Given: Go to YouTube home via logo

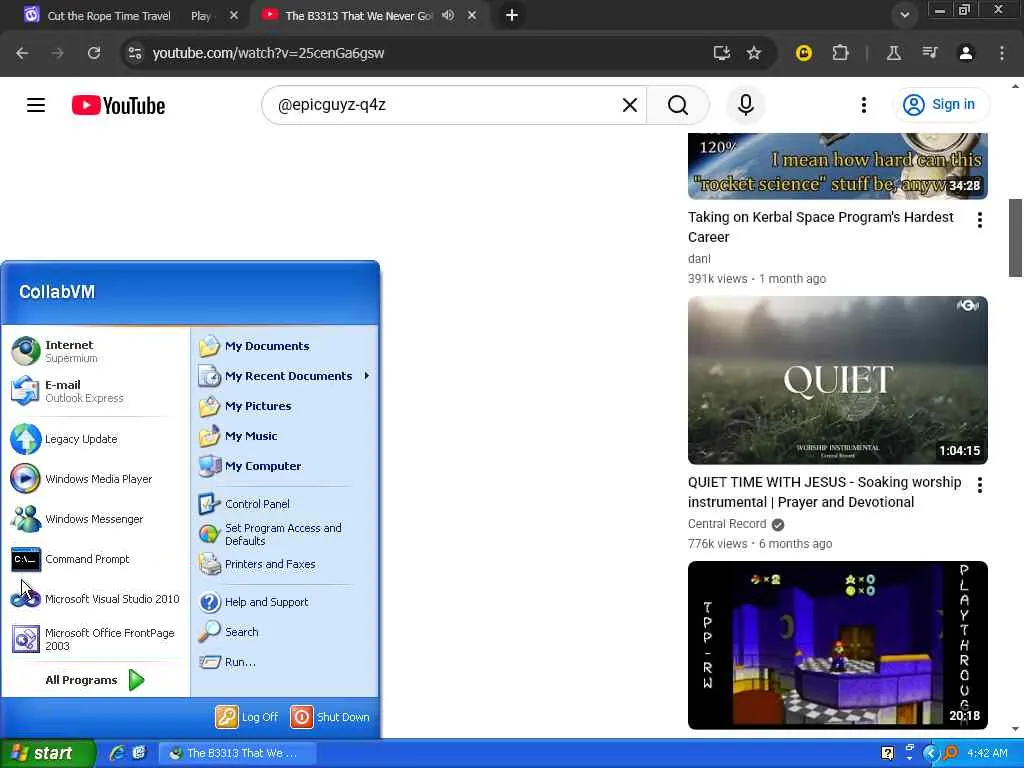Looking at the screenshot, I should (118, 105).
